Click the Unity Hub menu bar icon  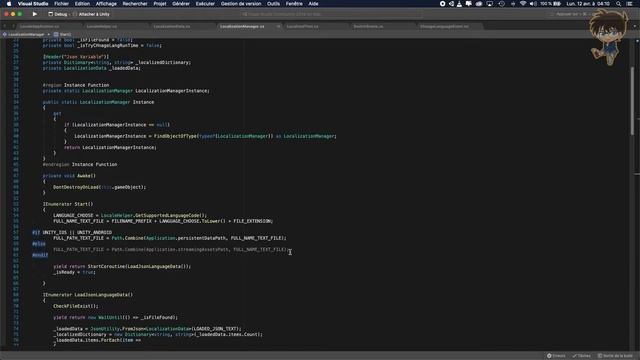point(451,4)
